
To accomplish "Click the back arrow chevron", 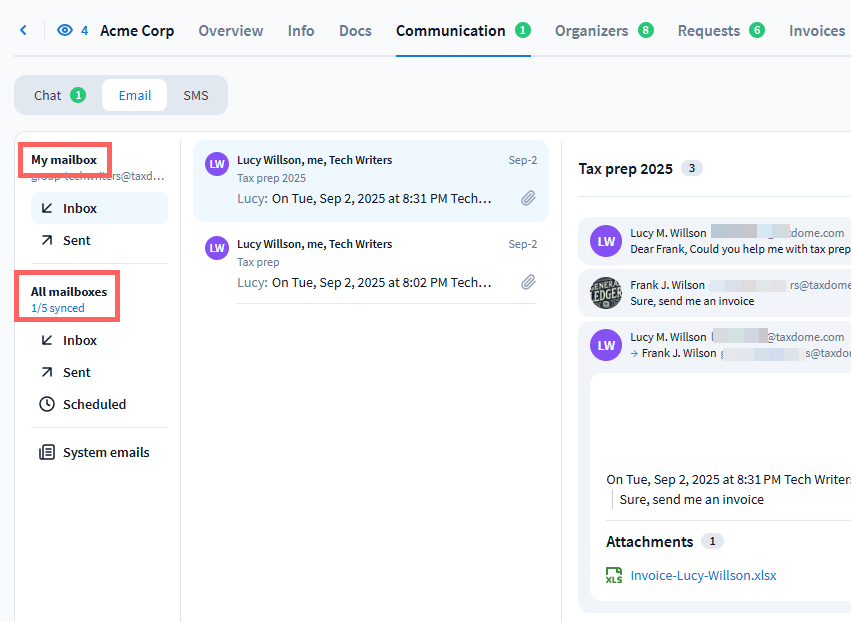I will 23,31.
